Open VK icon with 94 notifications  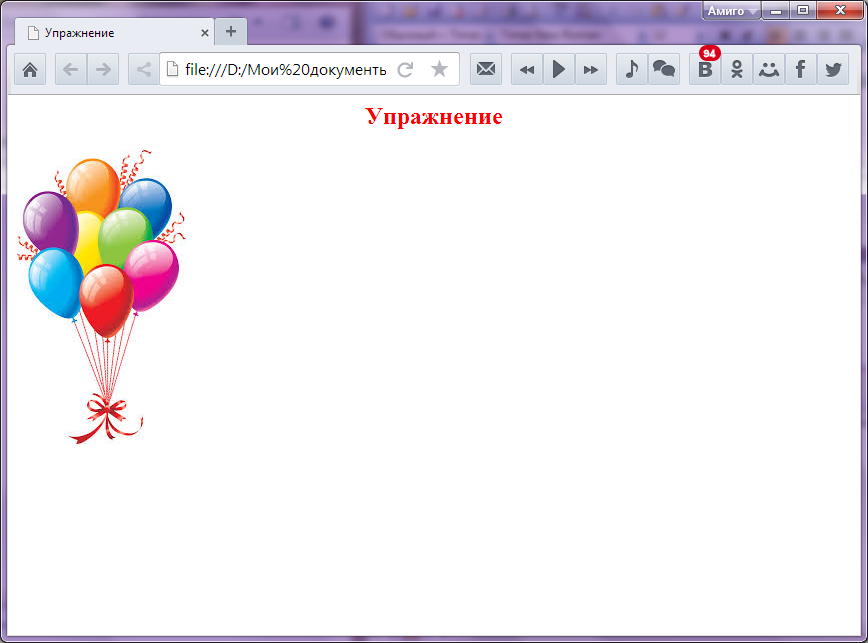pos(705,69)
